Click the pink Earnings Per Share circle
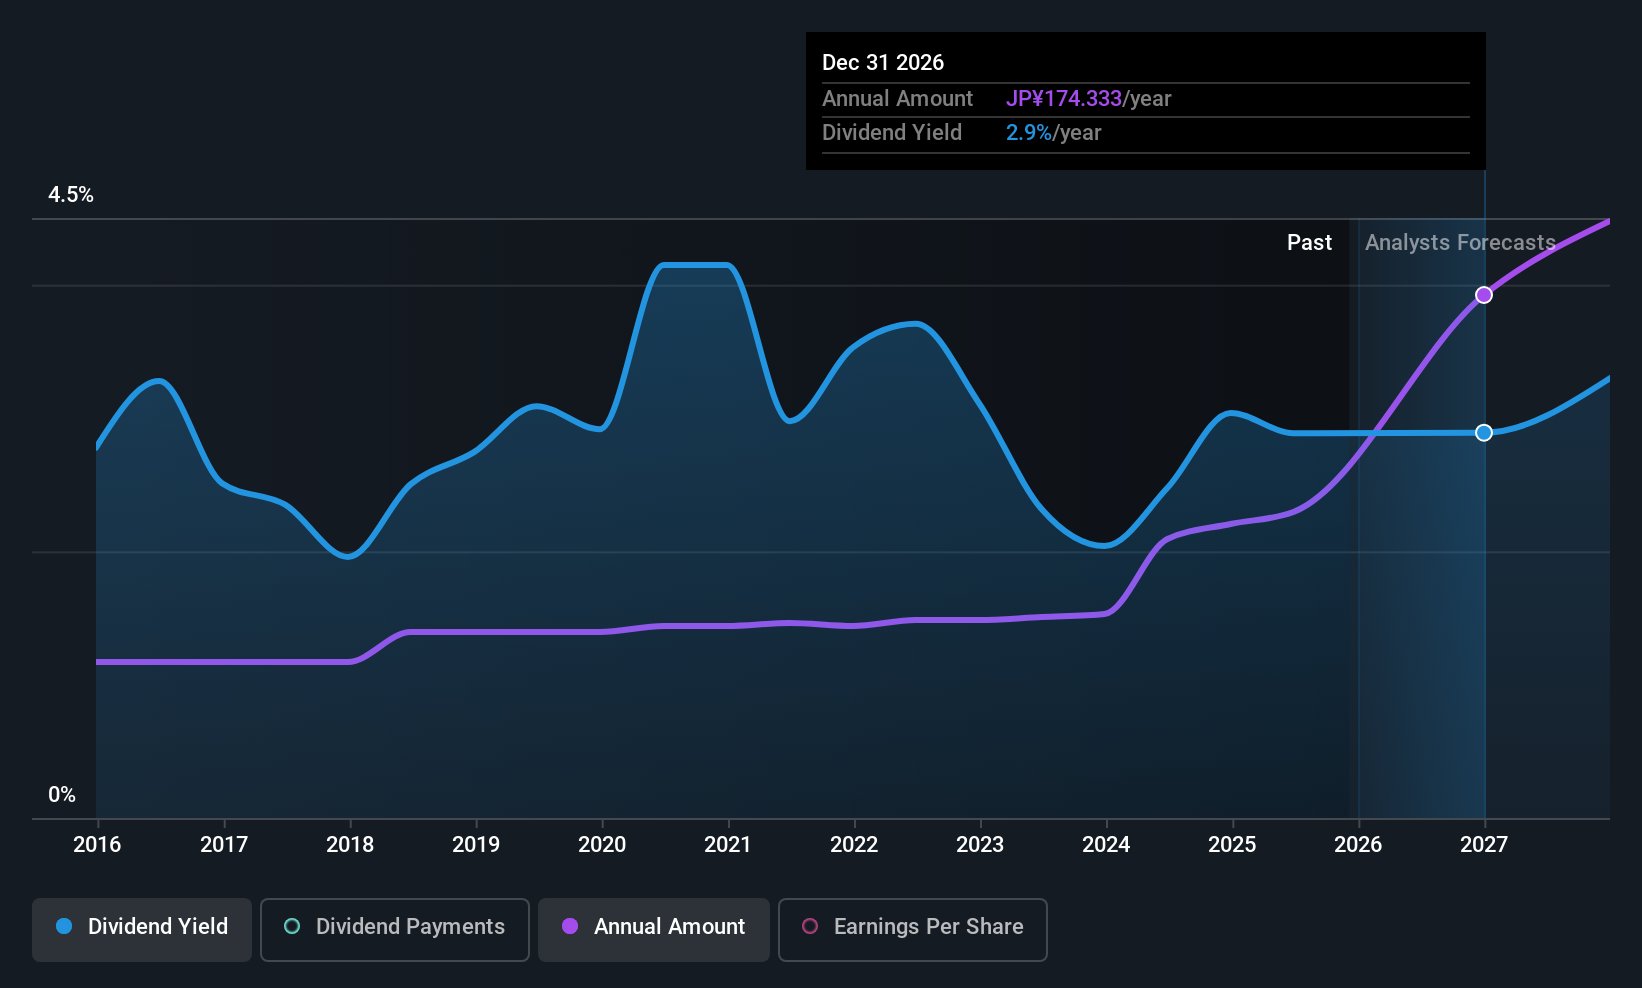The image size is (1642, 988). point(810,927)
